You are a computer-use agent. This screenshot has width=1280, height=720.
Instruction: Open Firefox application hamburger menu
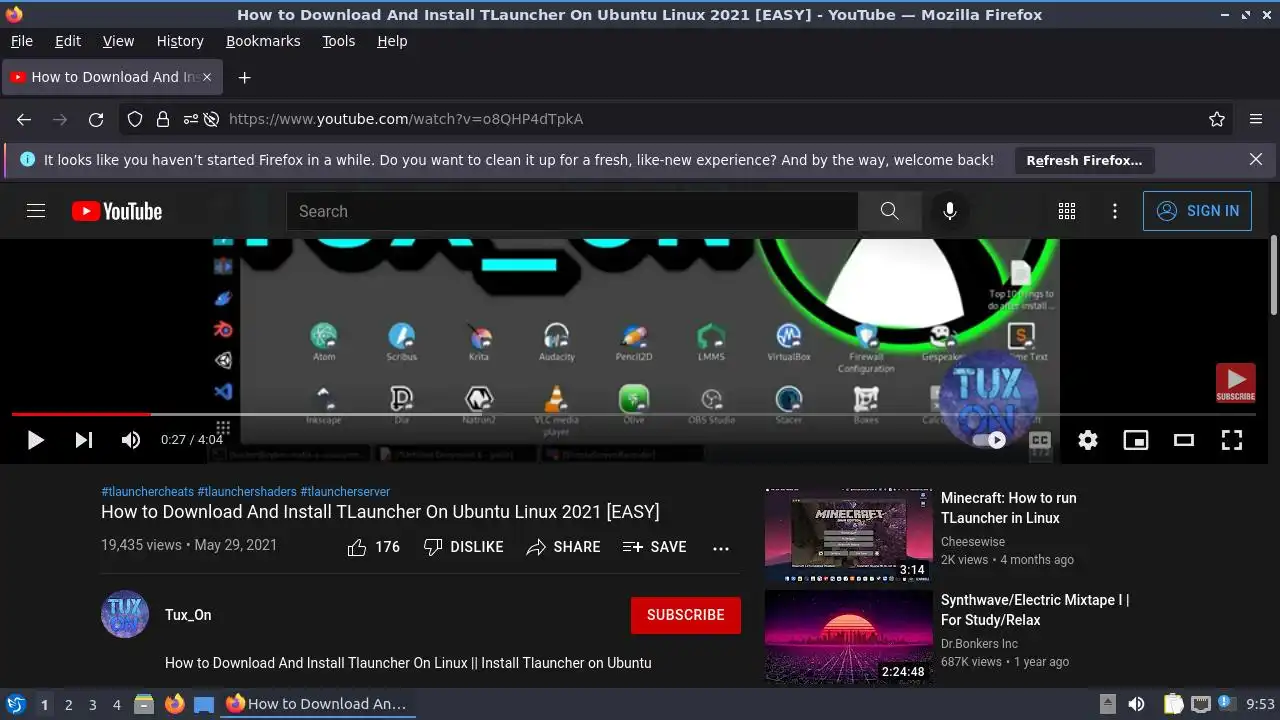tap(1256, 119)
